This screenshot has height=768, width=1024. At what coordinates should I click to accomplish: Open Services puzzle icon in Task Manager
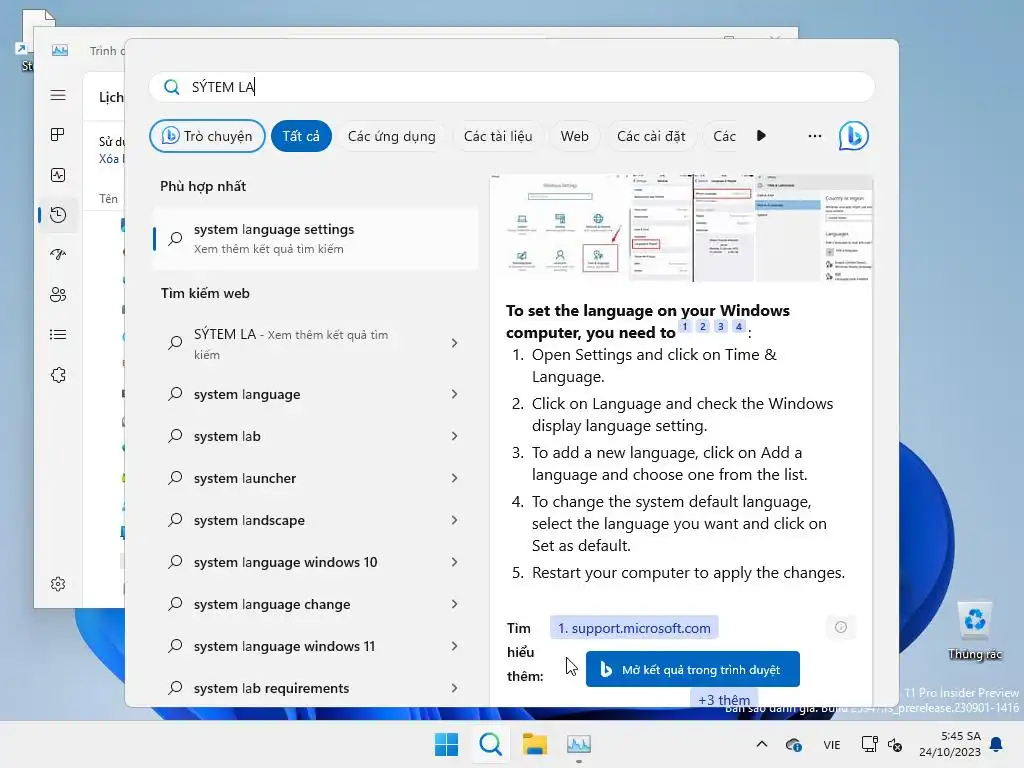click(58, 375)
